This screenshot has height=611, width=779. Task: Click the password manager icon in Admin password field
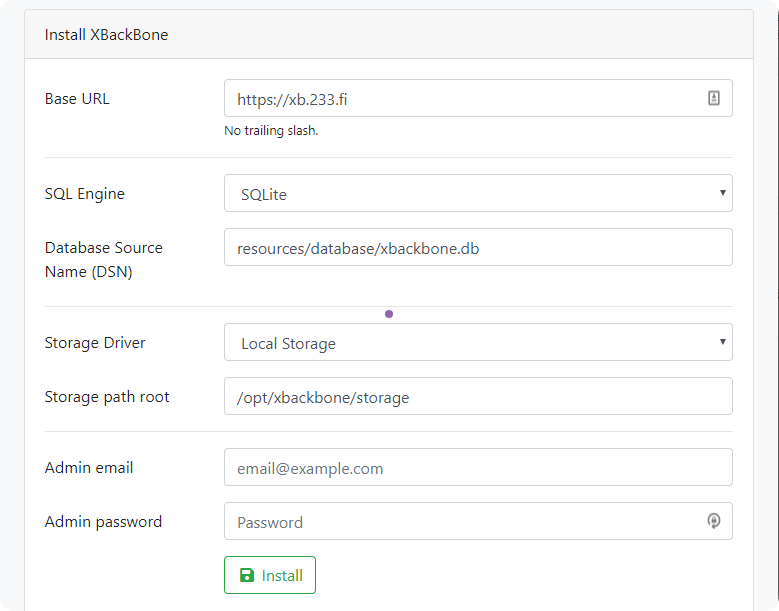[713, 521]
